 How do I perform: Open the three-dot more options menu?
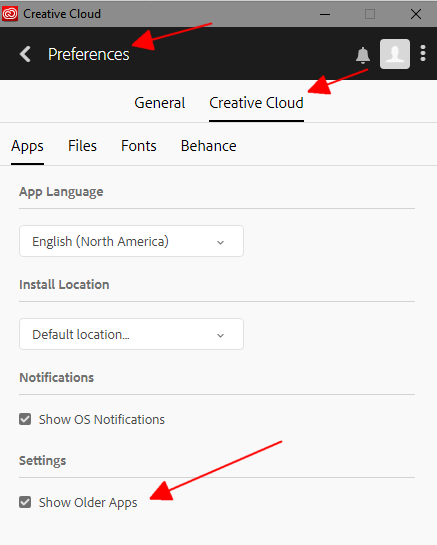[423, 54]
